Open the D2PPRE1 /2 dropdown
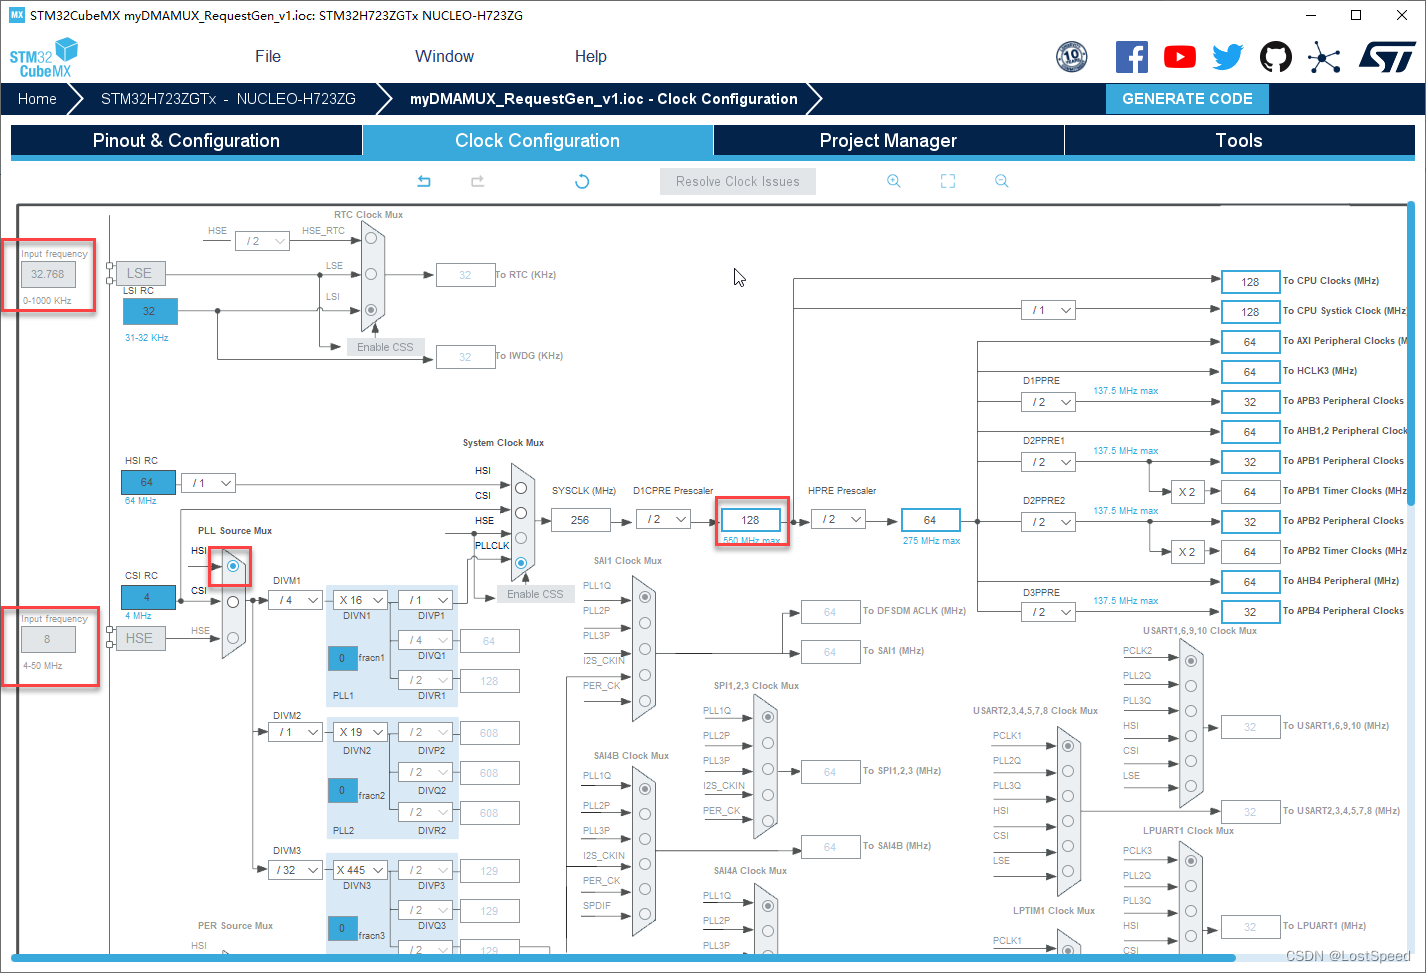Image resolution: width=1426 pixels, height=973 pixels. (1048, 462)
